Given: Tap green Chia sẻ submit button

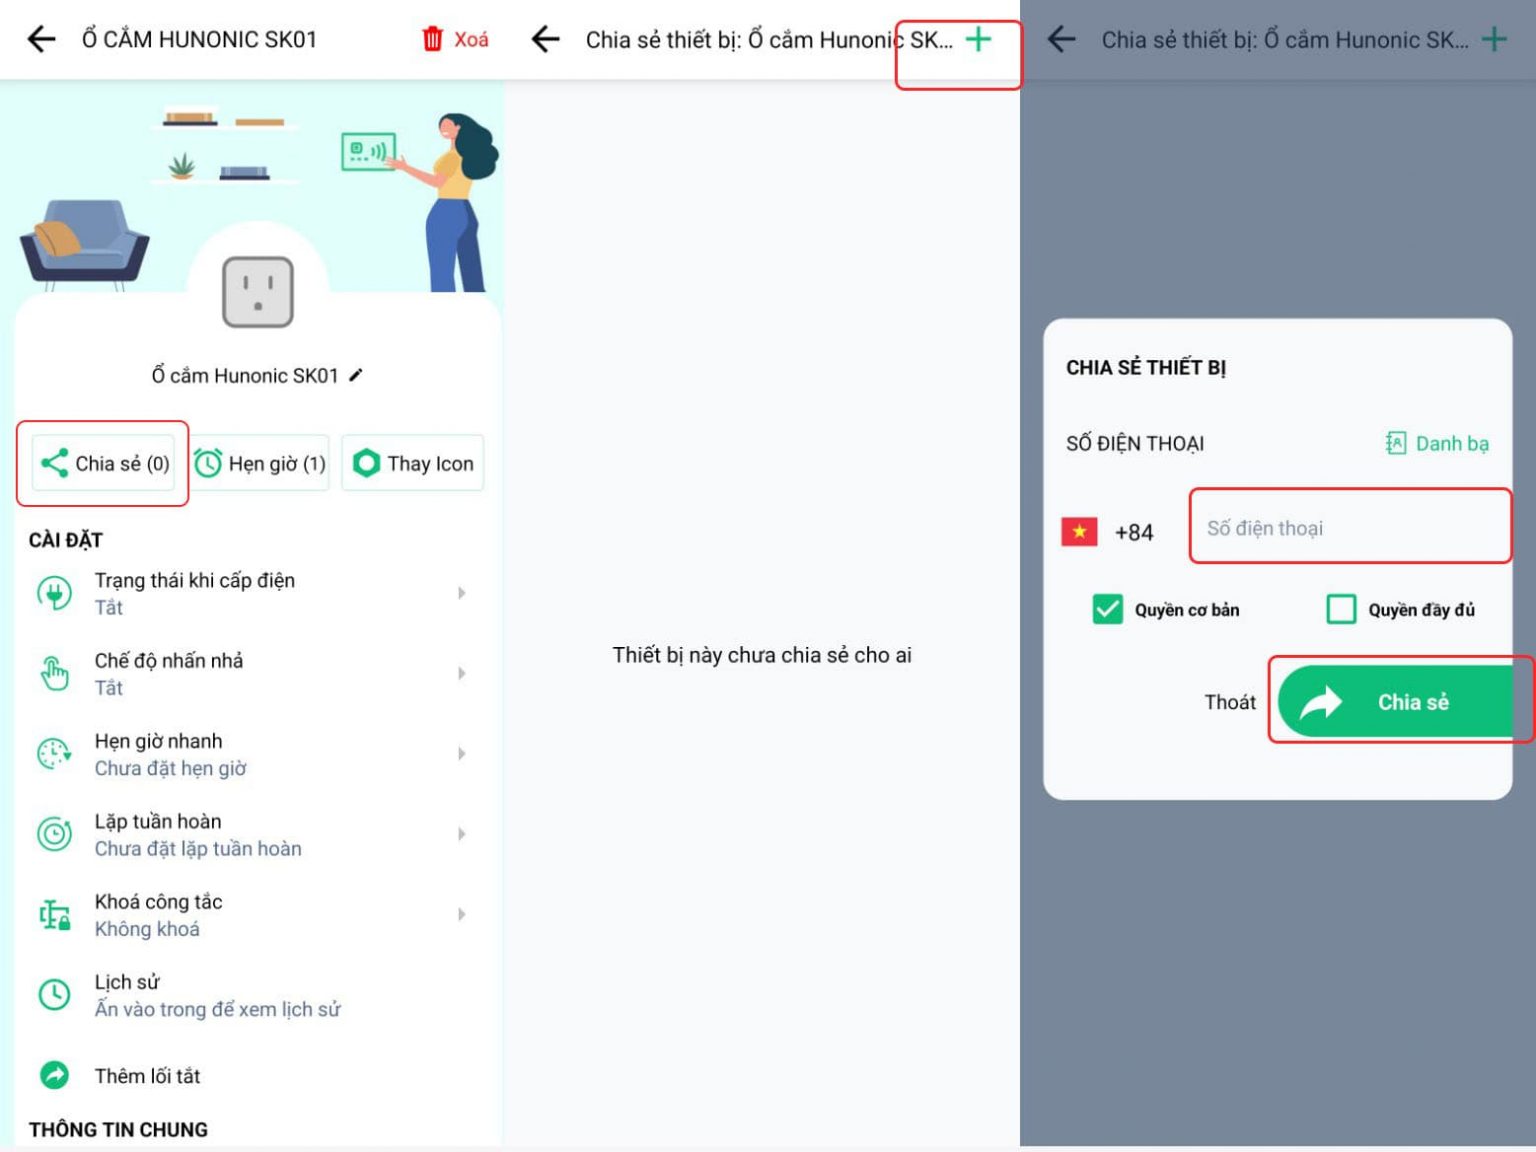Looking at the screenshot, I should tap(1396, 702).
